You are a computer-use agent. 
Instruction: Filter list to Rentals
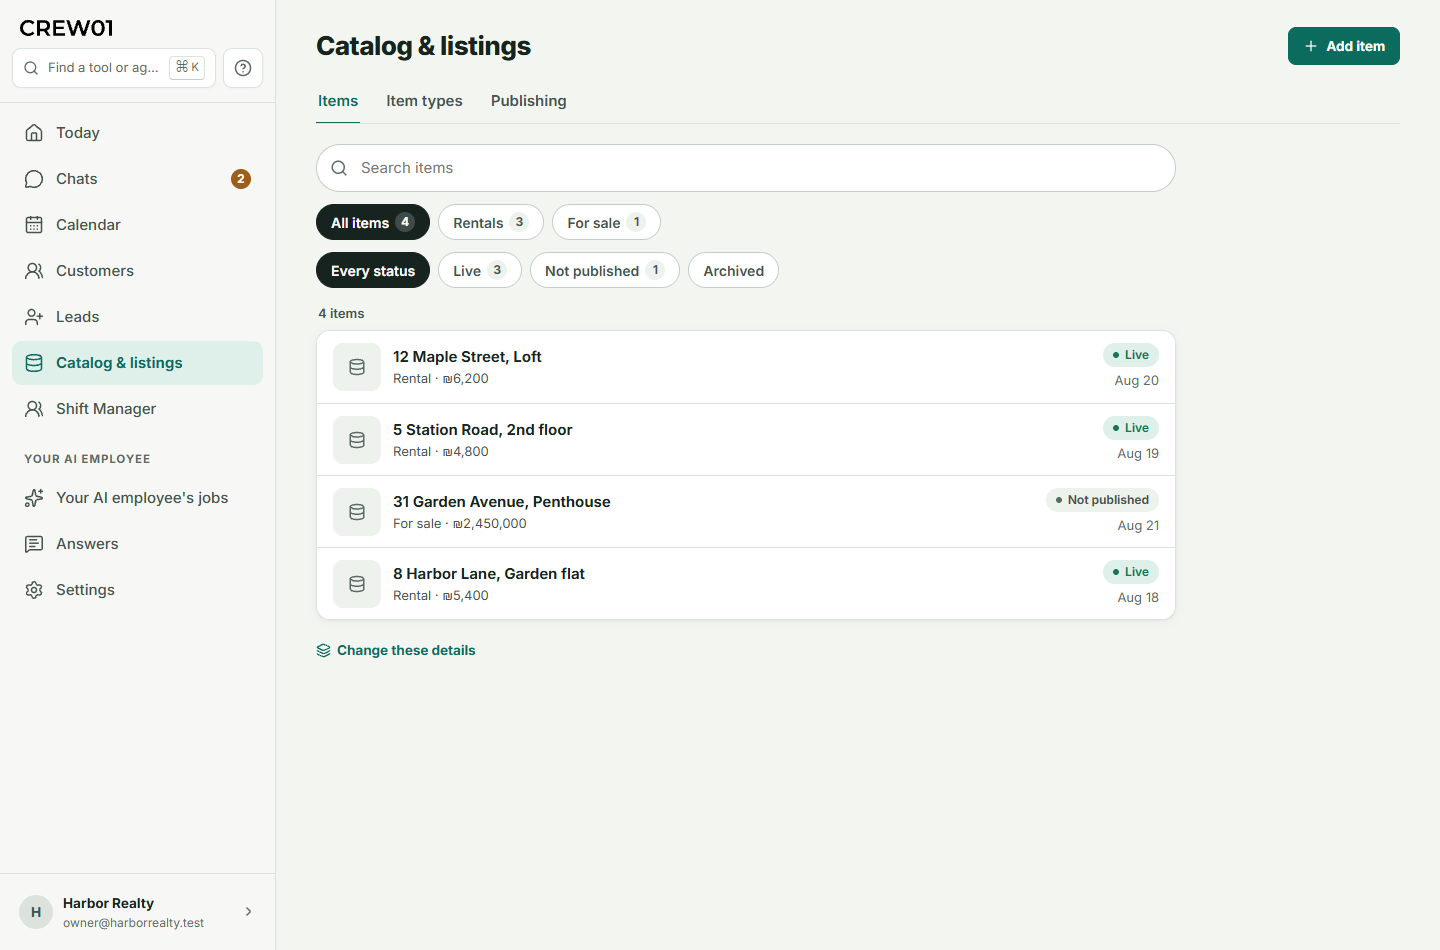point(491,222)
